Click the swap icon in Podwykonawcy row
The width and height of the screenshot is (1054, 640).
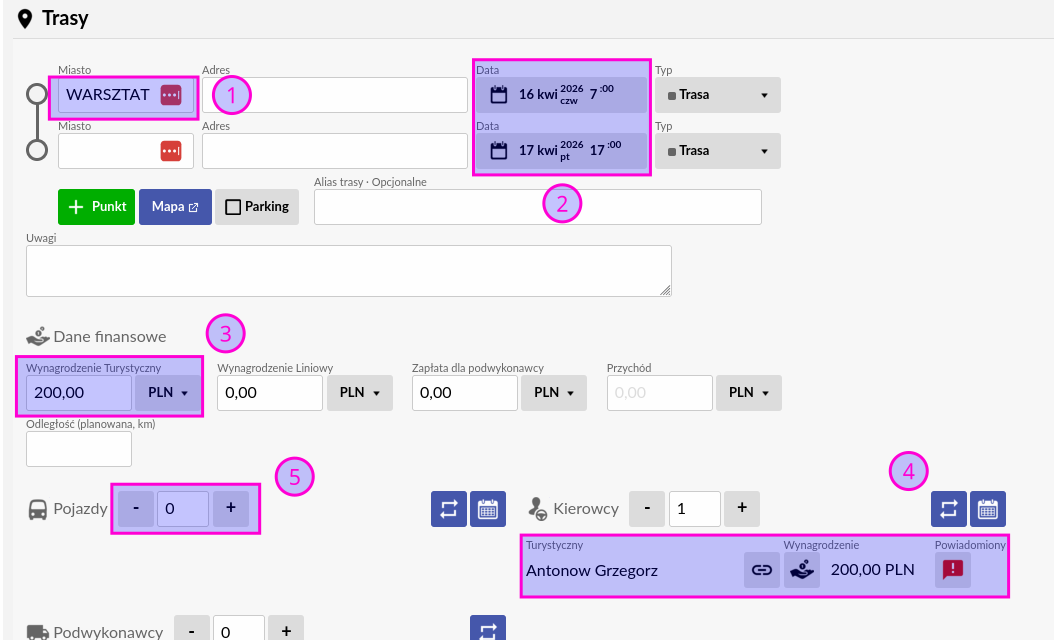pos(488,630)
